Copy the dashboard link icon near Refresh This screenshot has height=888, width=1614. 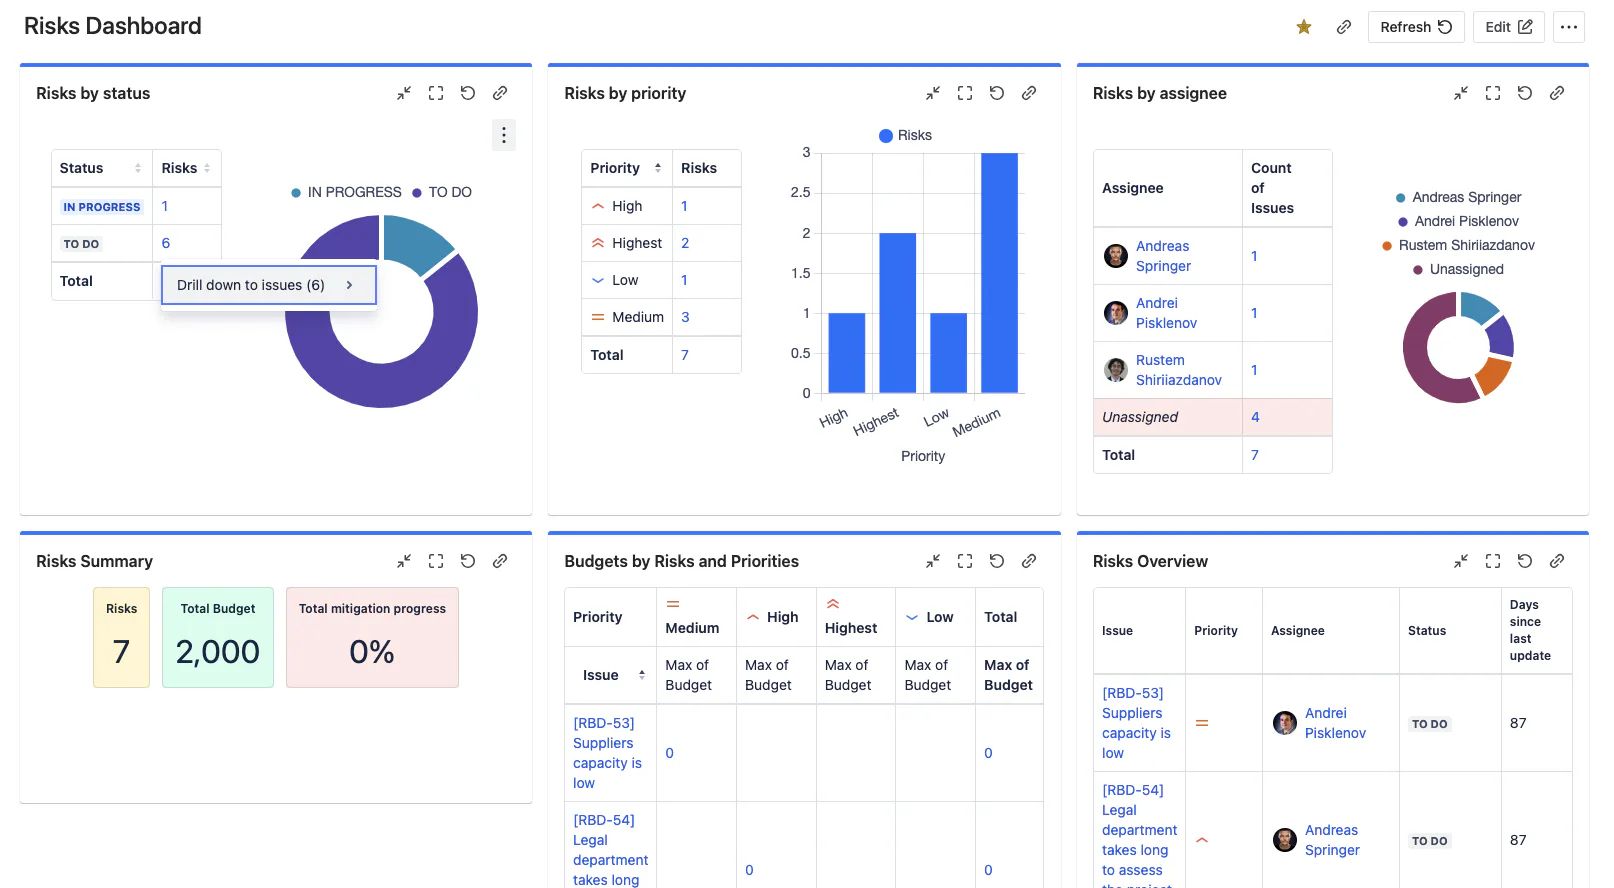tap(1344, 27)
